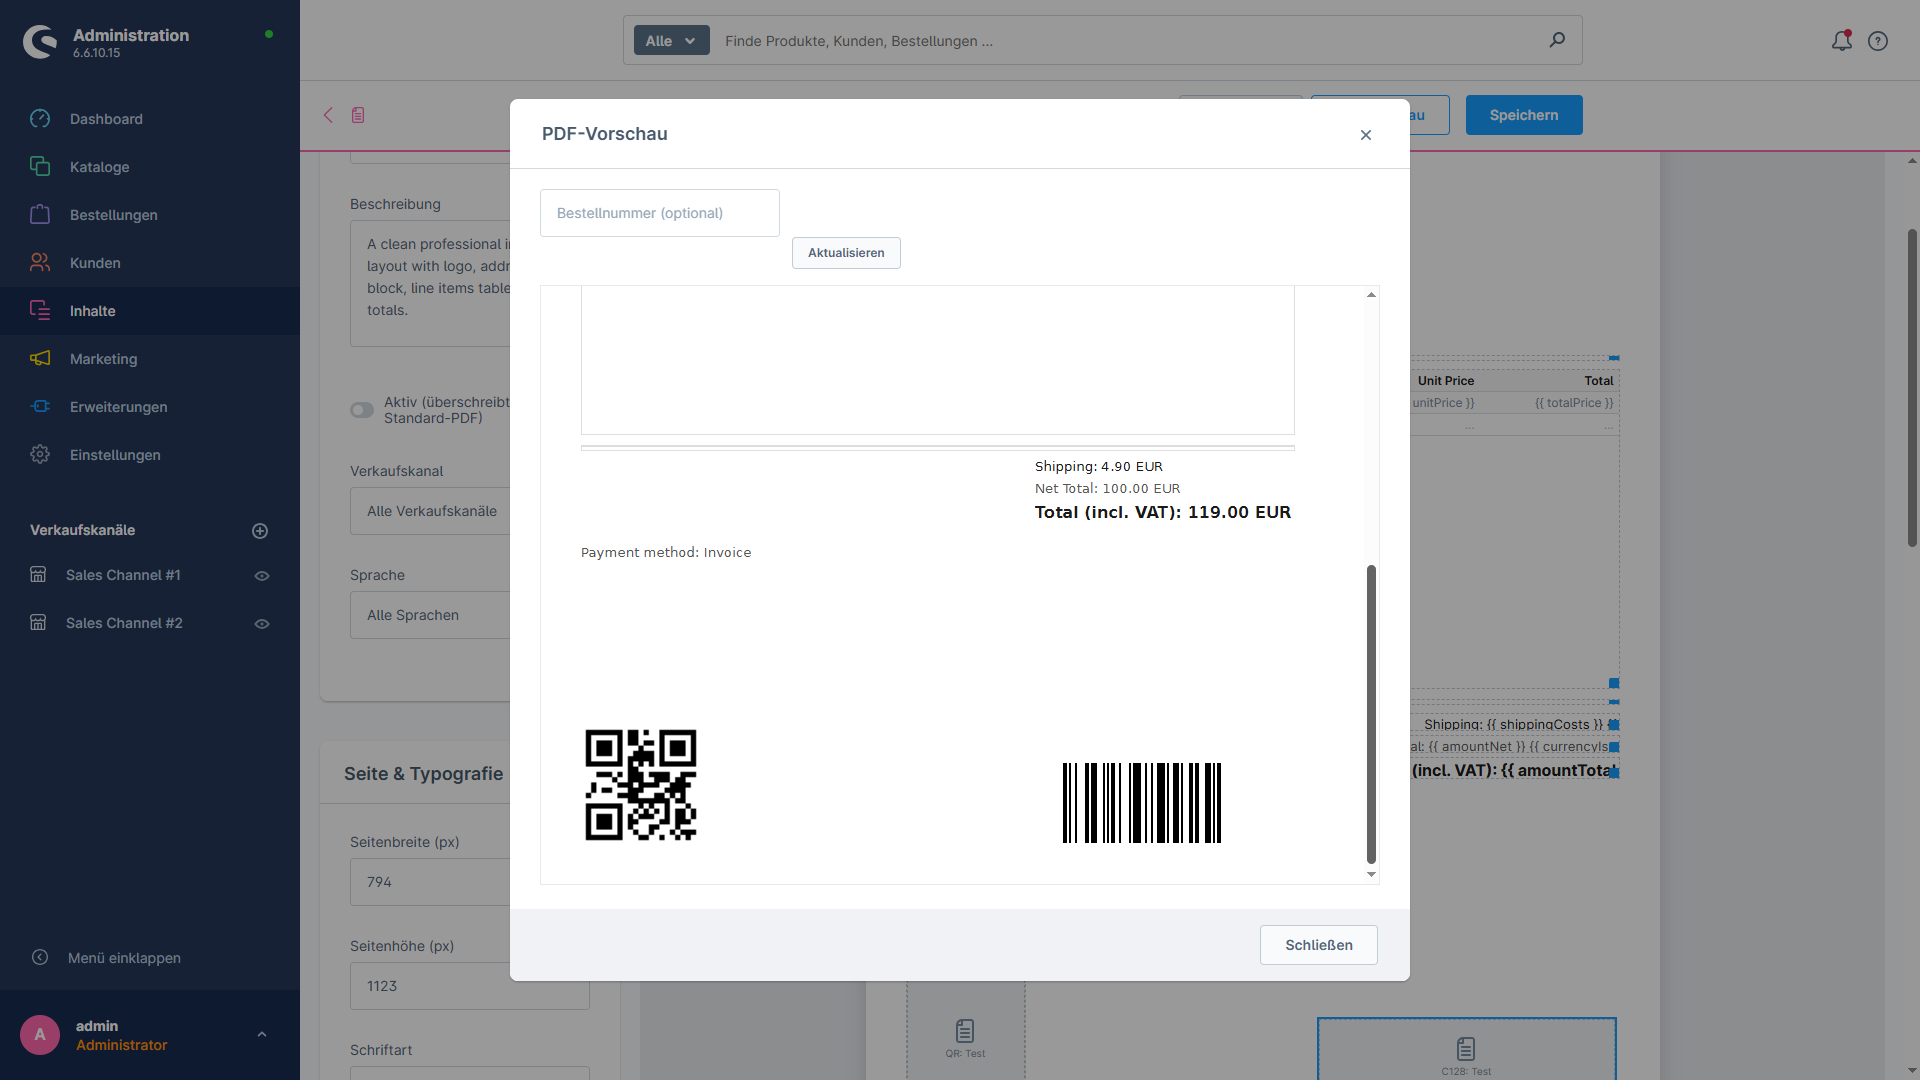Close the PDF-Vorschau dialog with X
This screenshot has width=1920, height=1080.
pyautogui.click(x=1366, y=135)
